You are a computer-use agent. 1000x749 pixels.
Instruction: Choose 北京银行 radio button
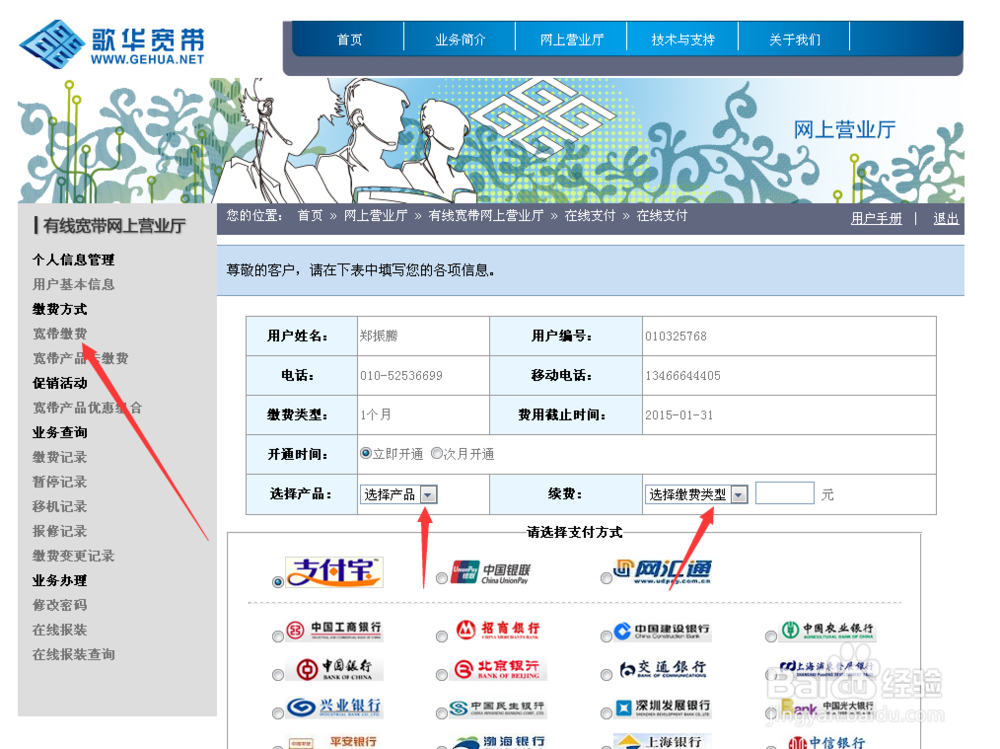[x=441, y=675]
